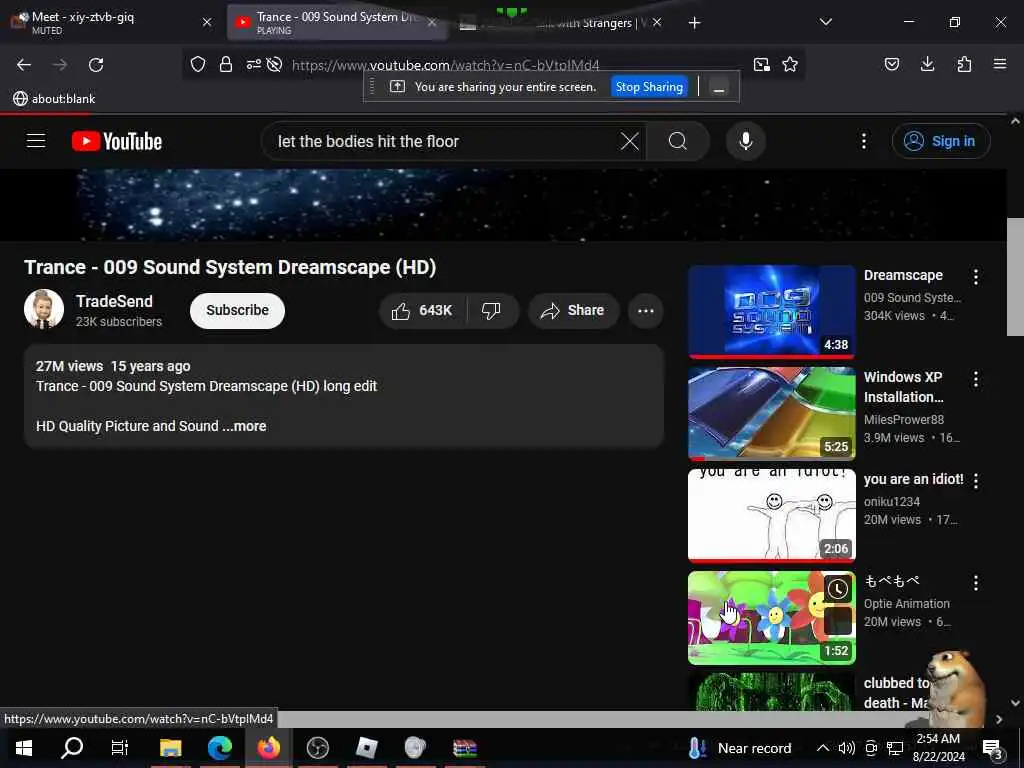This screenshot has width=1024, height=768.
Task: Open about:blank bookmark
Action: coord(54,99)
